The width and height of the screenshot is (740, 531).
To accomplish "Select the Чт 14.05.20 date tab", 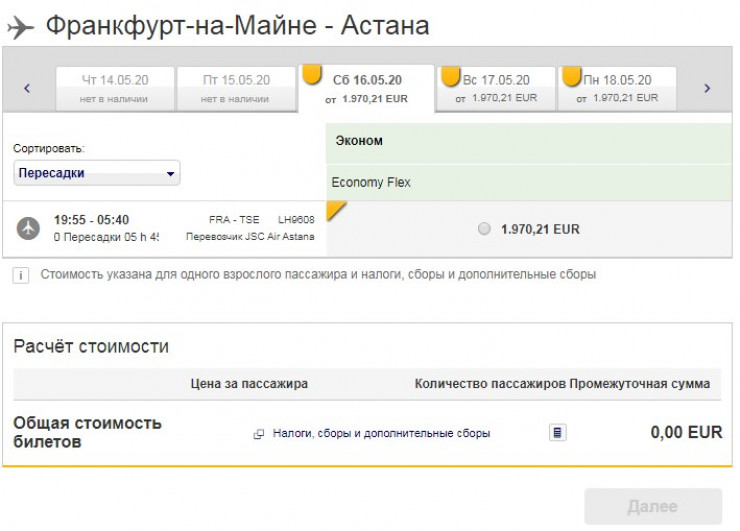I will 114,88.
